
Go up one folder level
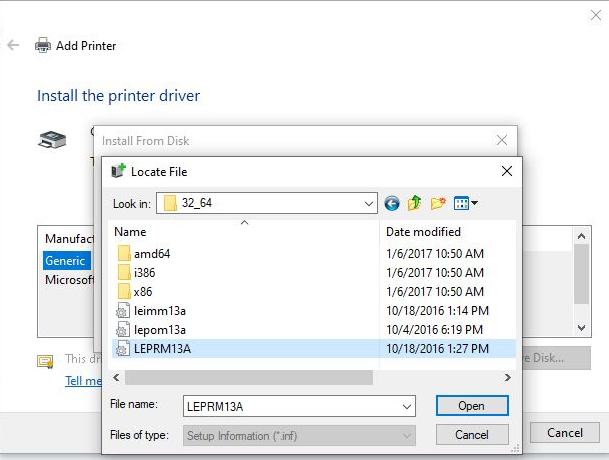pos(415,203)
